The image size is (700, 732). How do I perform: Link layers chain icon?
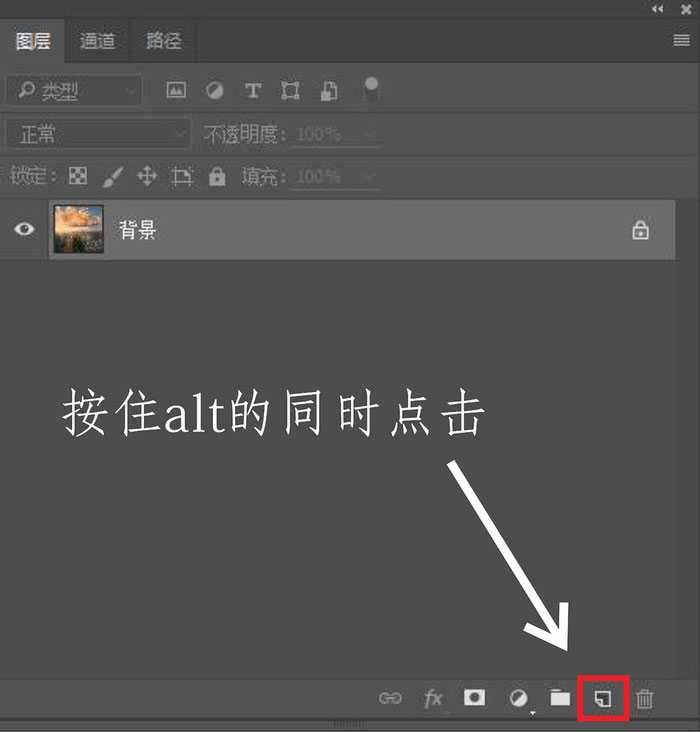tap(390, 698)
